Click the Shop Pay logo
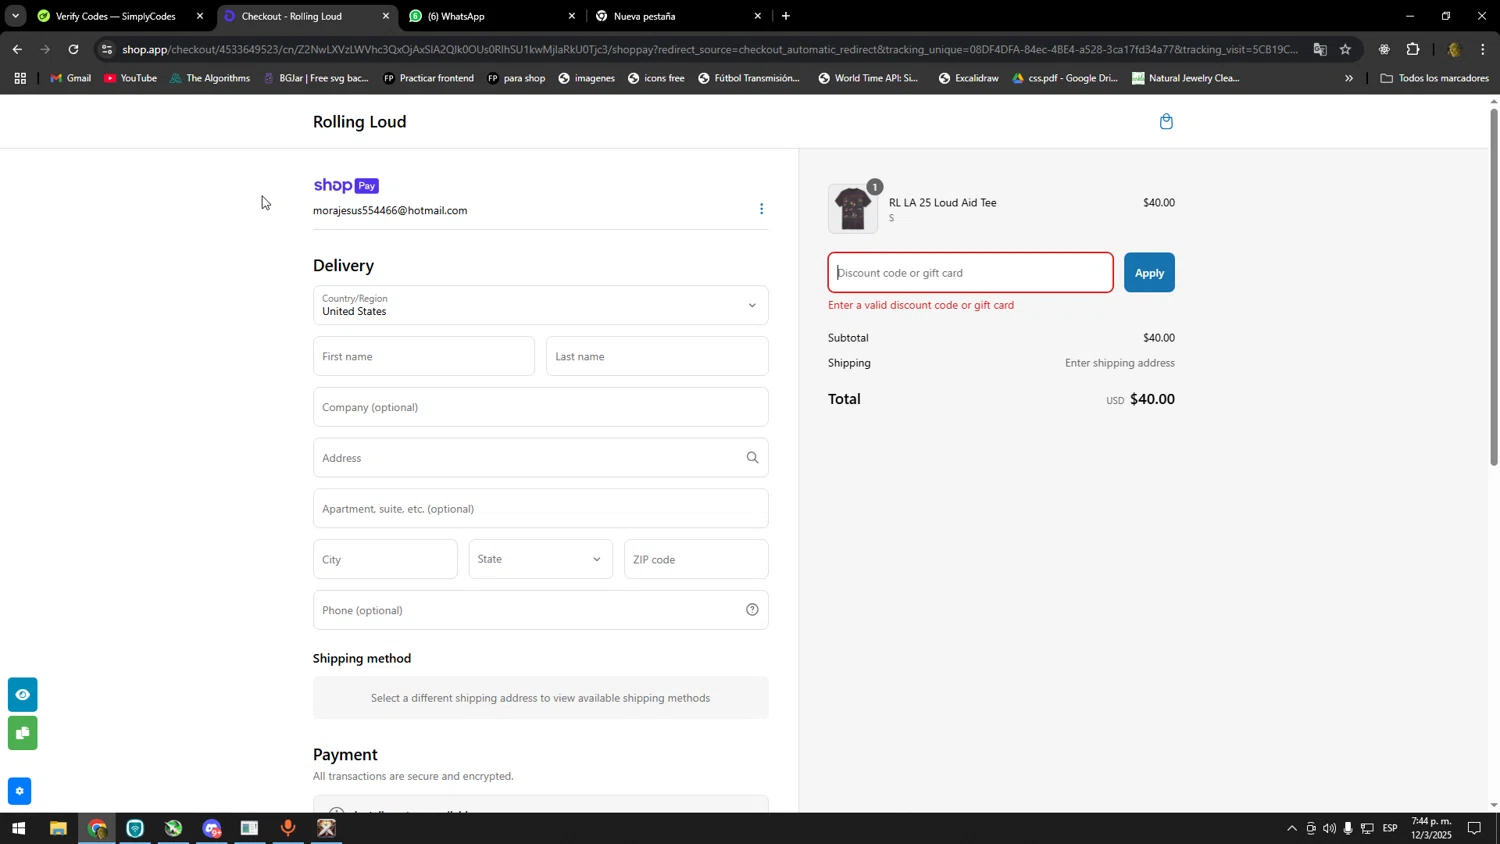The width and height of the screenshot is (1500, 844). pos(346,186)
